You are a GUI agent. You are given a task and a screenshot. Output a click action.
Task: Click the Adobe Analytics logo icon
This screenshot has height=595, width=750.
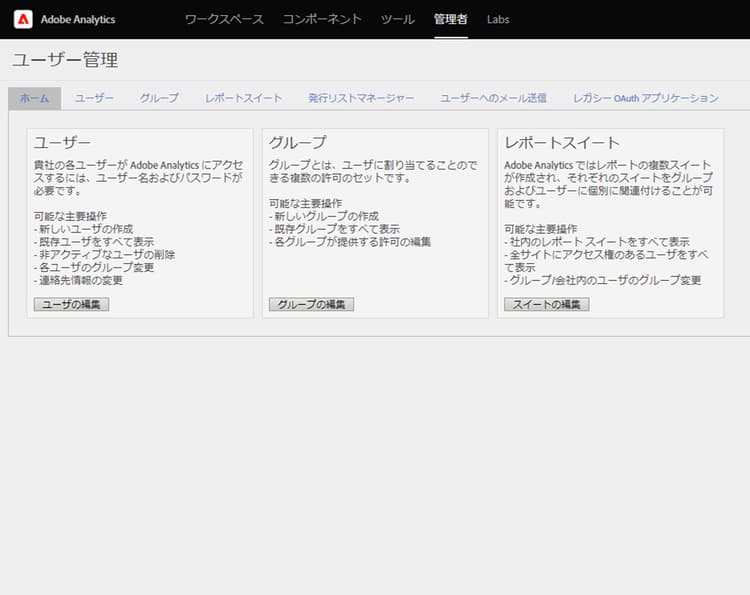tap(23, 20)
